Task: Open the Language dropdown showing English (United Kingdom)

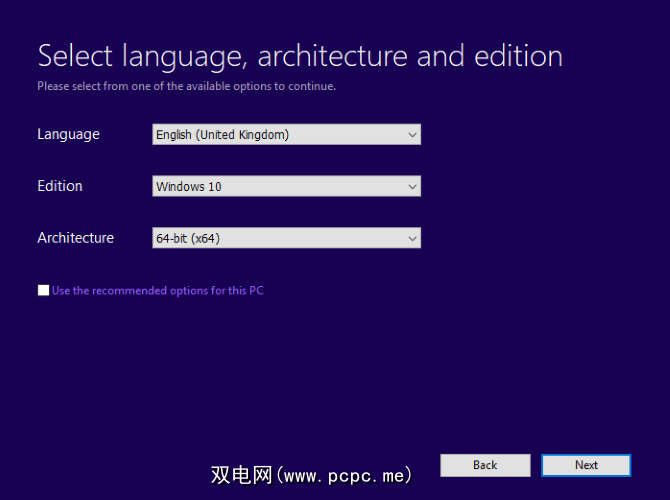Action: tap(286, 135)
